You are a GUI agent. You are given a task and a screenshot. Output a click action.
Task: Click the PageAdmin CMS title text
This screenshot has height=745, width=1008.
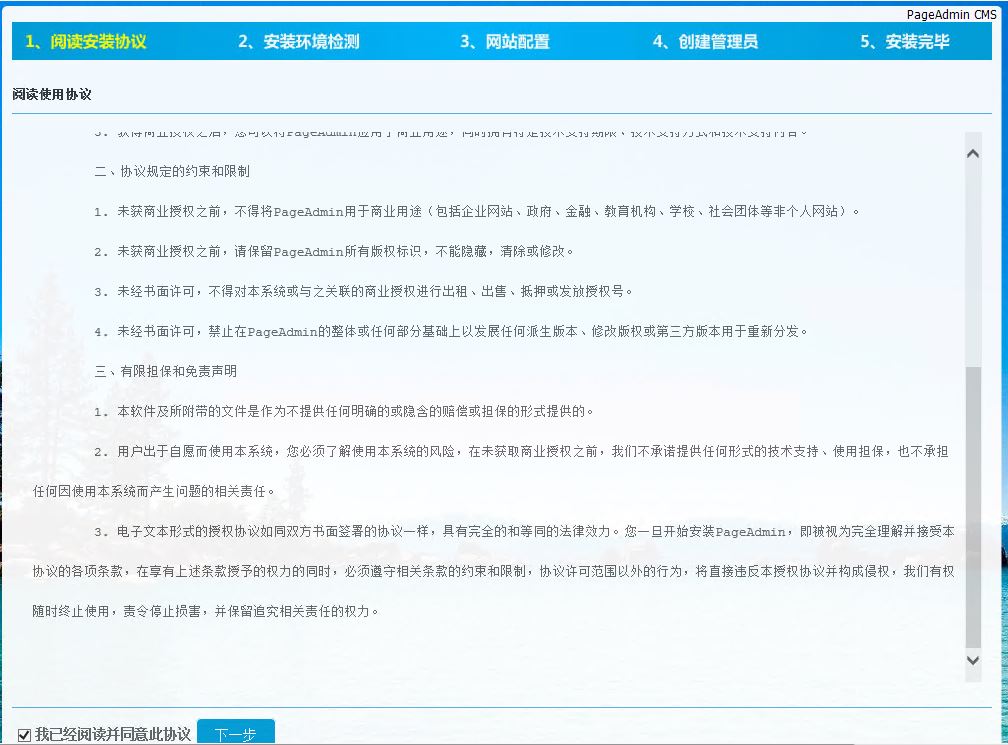pos(951,14)
